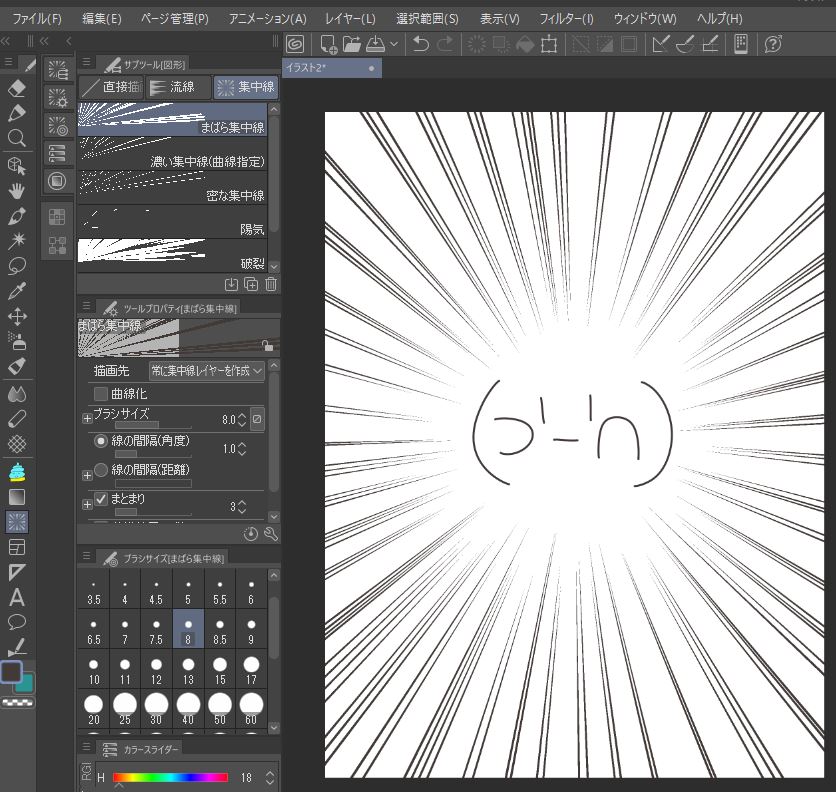Select the Zoom magnifier tool
The image size is (836, 792).
point(16,138)
